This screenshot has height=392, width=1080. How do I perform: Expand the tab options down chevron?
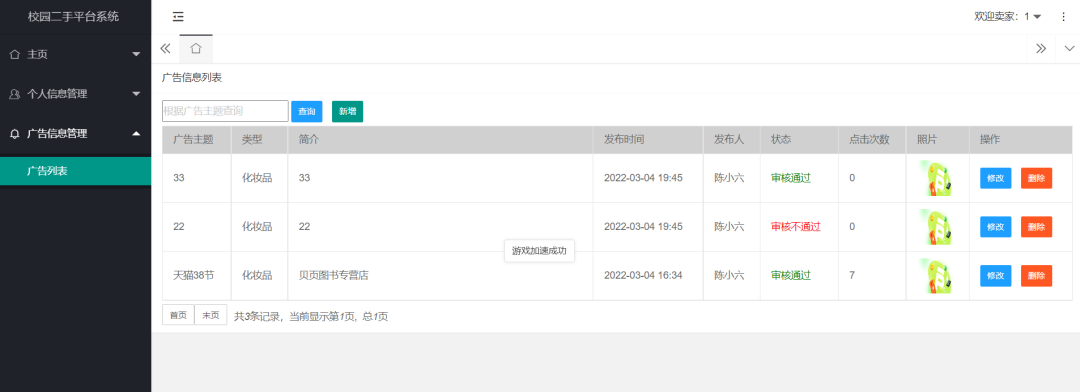pos(1069,48)
